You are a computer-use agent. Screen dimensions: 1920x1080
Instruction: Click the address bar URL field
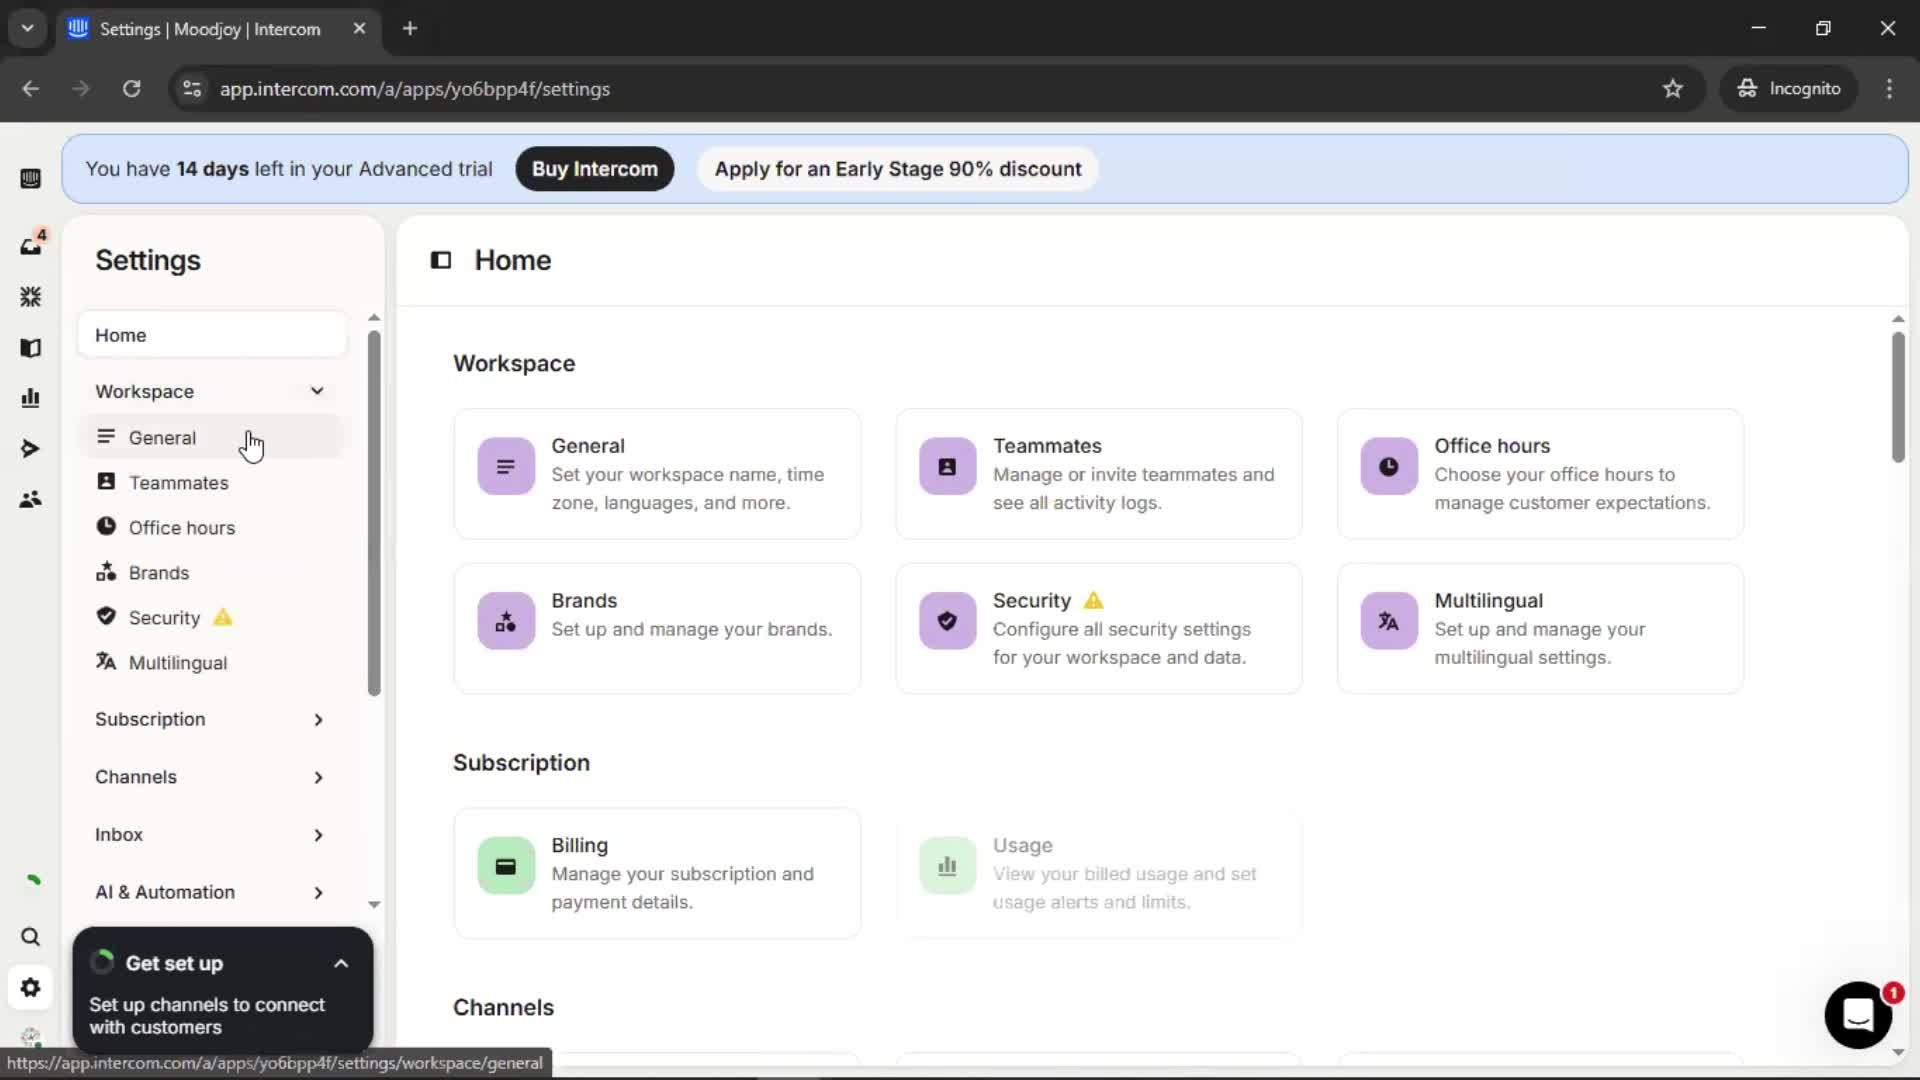tap(930, 89)
